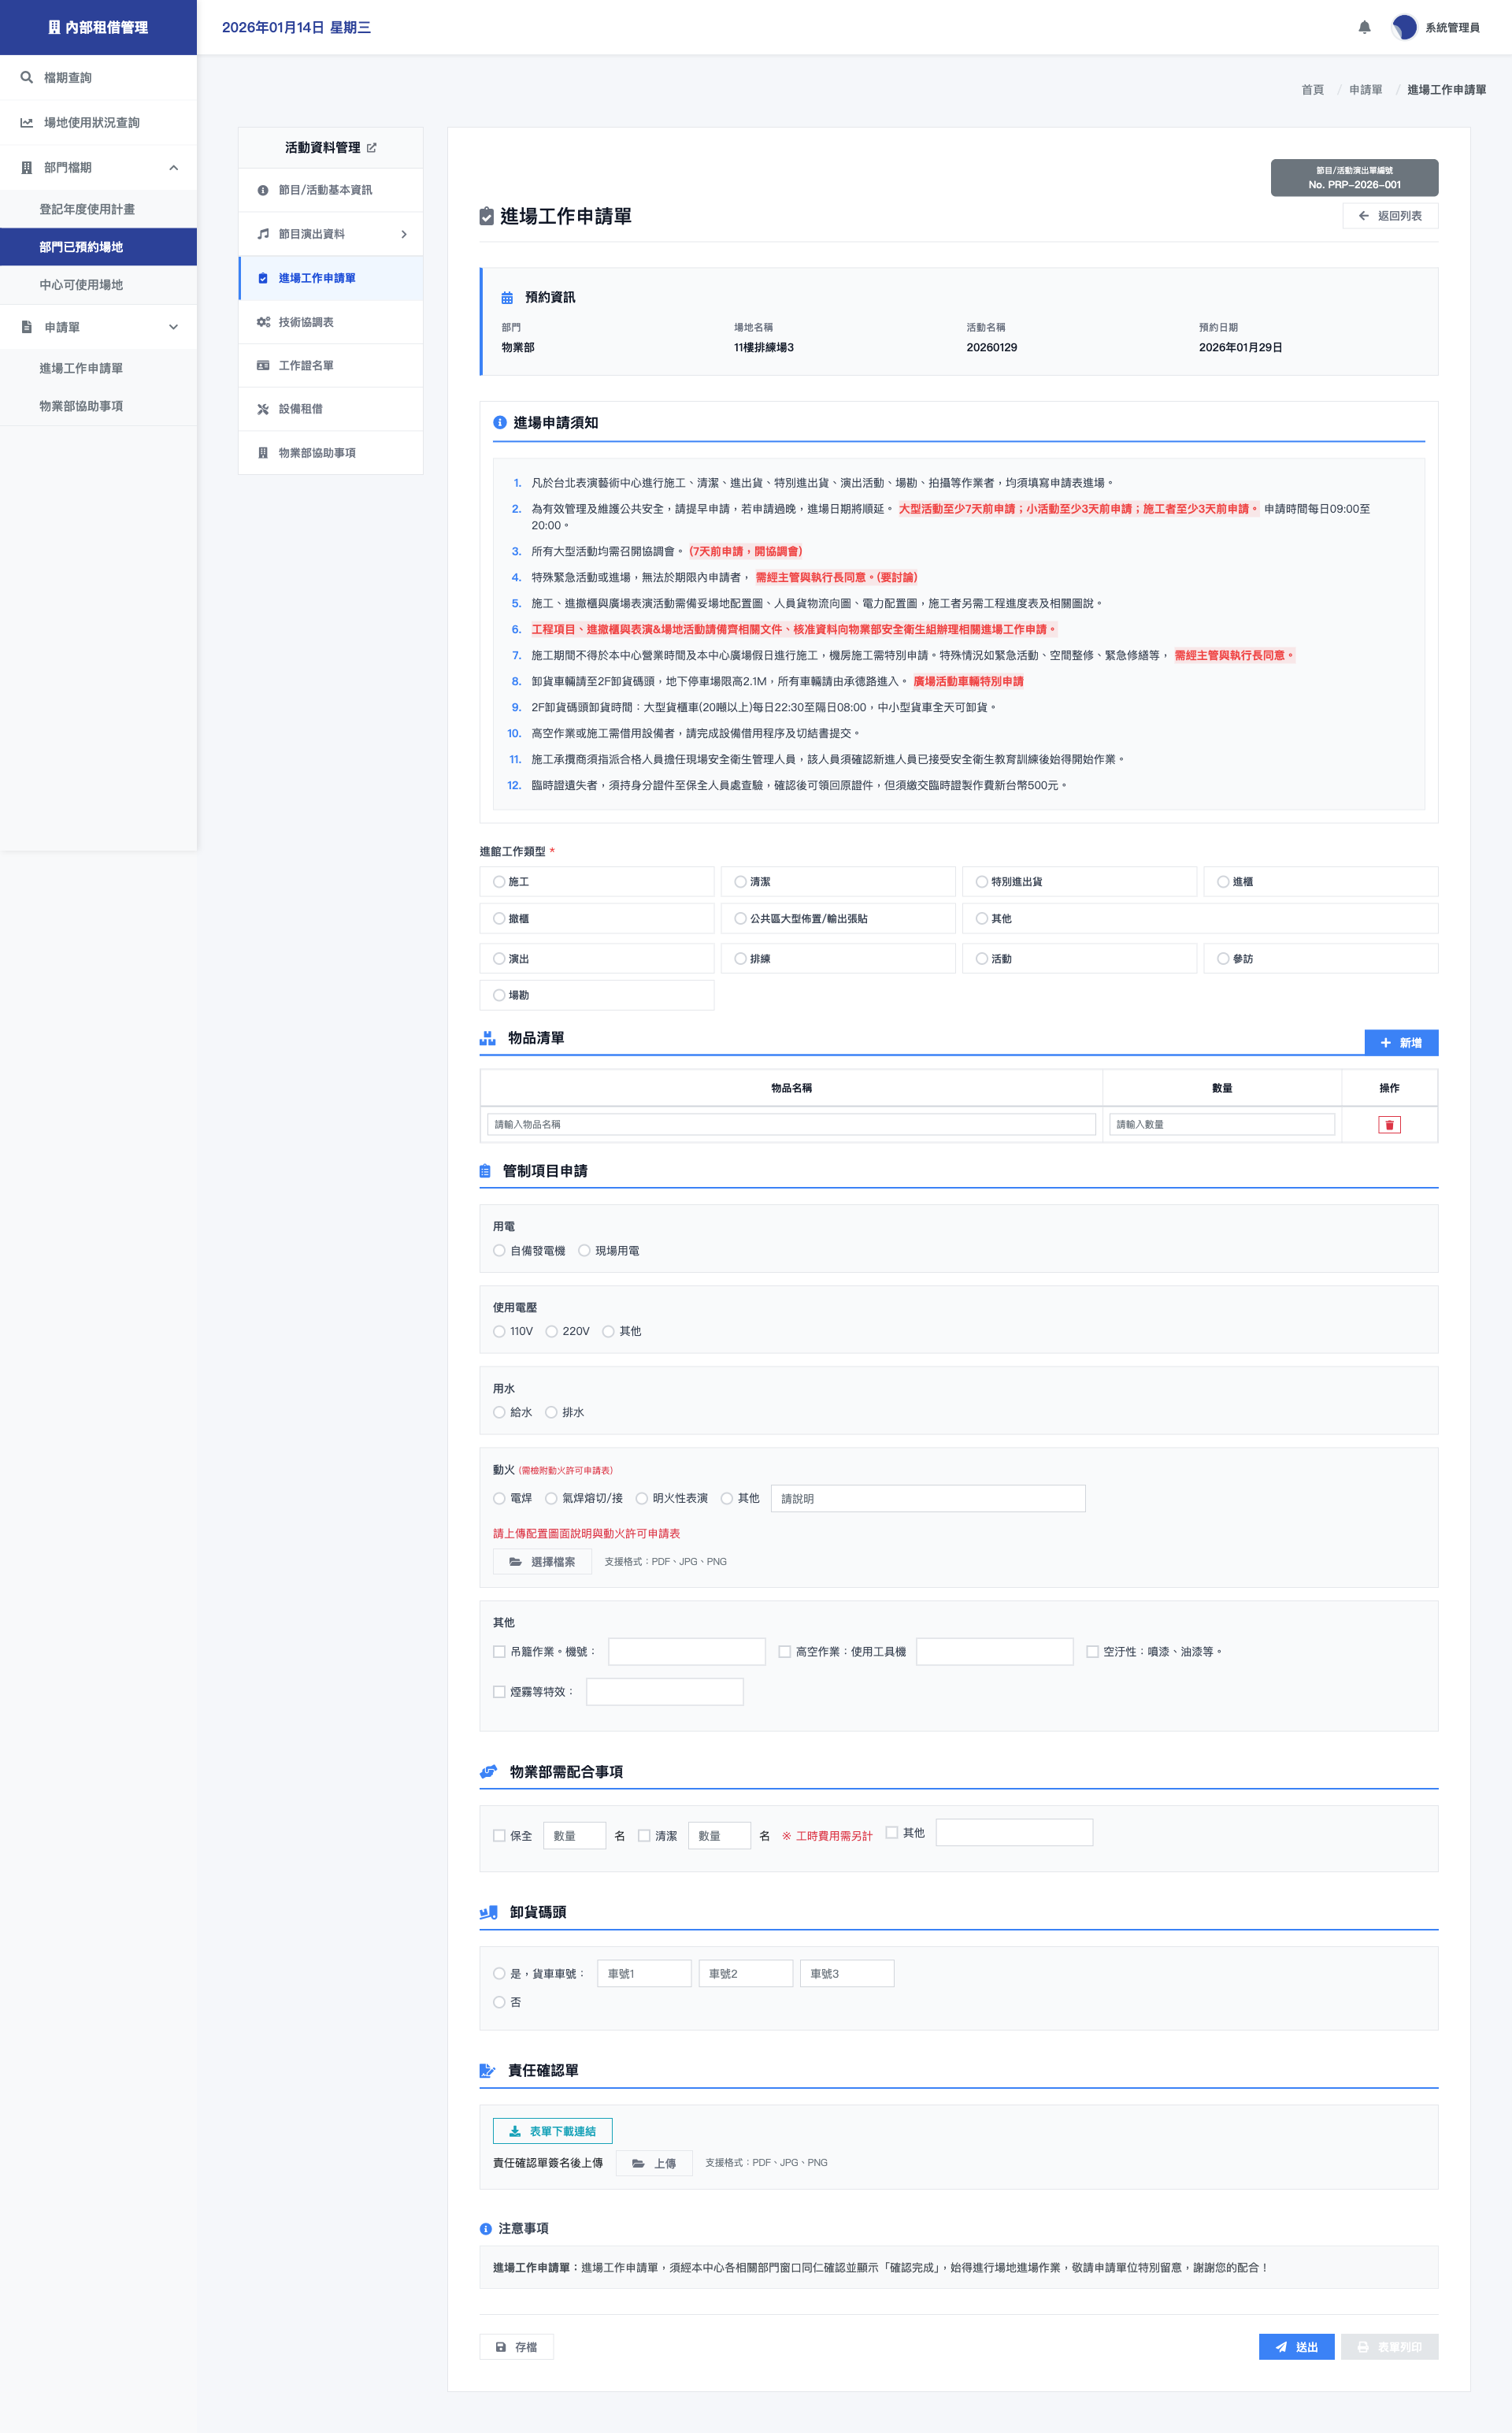Choose the 220V voltage option
The image size is (1512, 2433).
(x=551, y=1331)
